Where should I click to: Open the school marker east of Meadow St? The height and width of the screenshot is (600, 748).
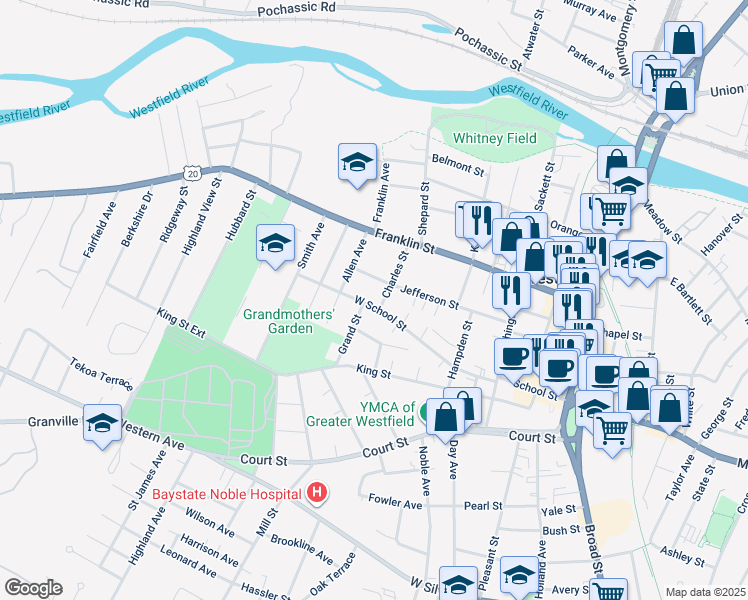coord(647,260)
